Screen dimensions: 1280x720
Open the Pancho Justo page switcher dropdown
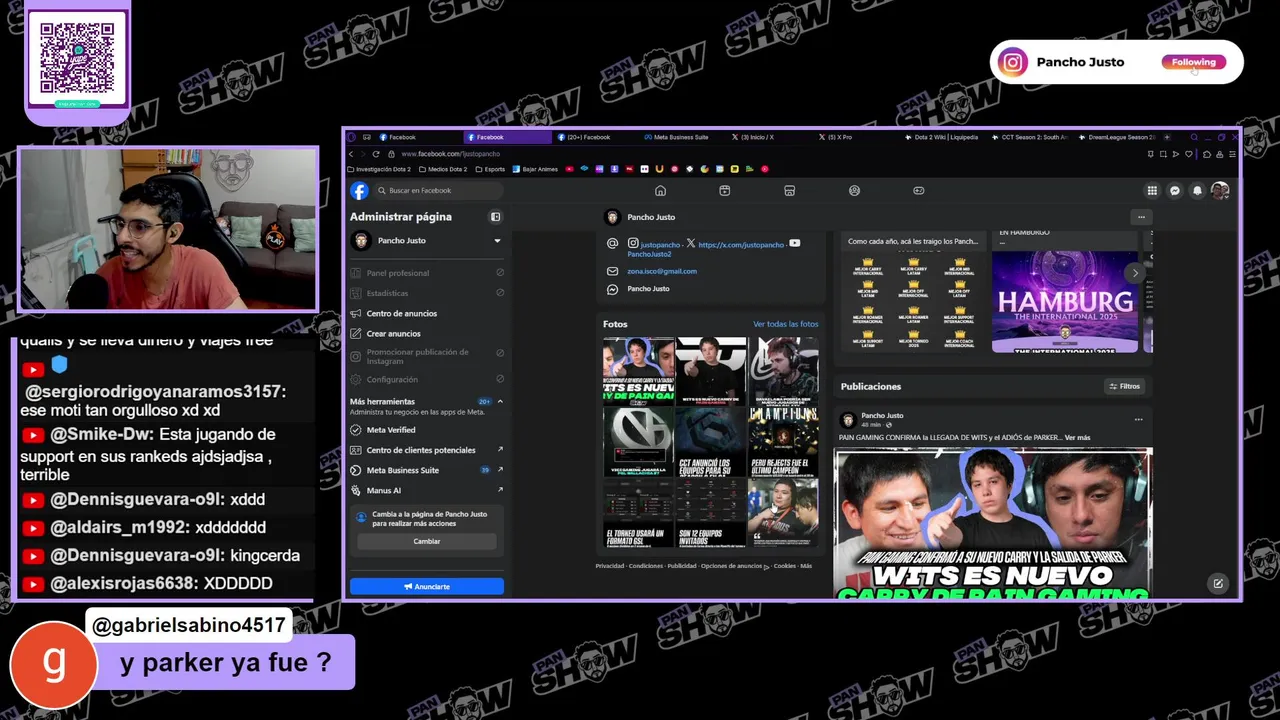[x=497, y=241]
